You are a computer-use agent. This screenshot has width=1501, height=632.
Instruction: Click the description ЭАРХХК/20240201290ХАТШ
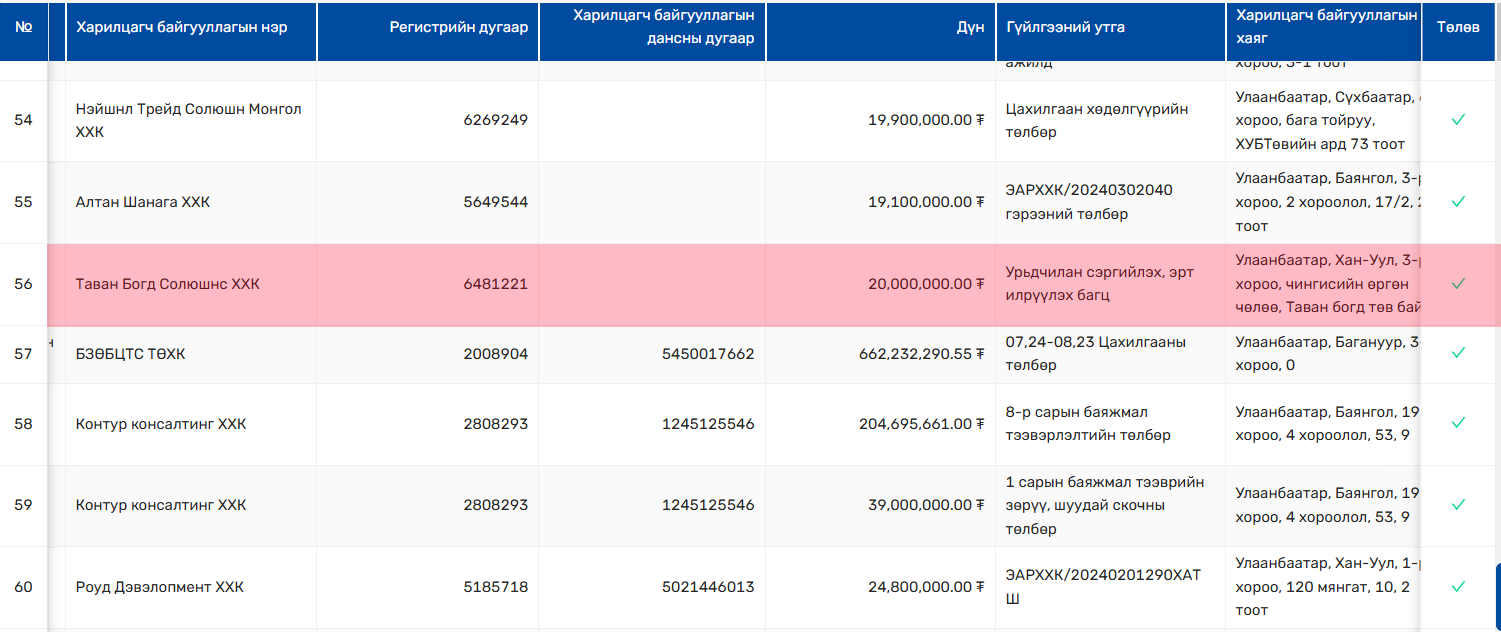click(x=1103, y=587)
